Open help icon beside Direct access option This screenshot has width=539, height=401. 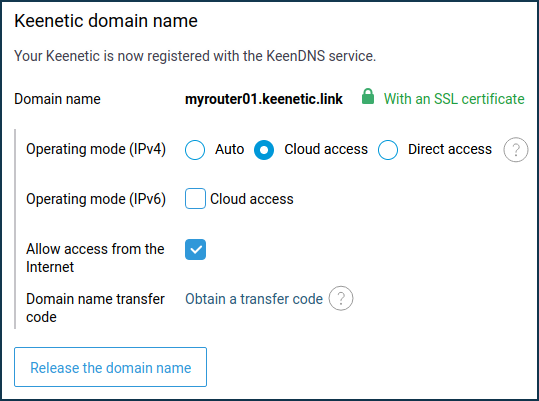click(x=516, y=150)
